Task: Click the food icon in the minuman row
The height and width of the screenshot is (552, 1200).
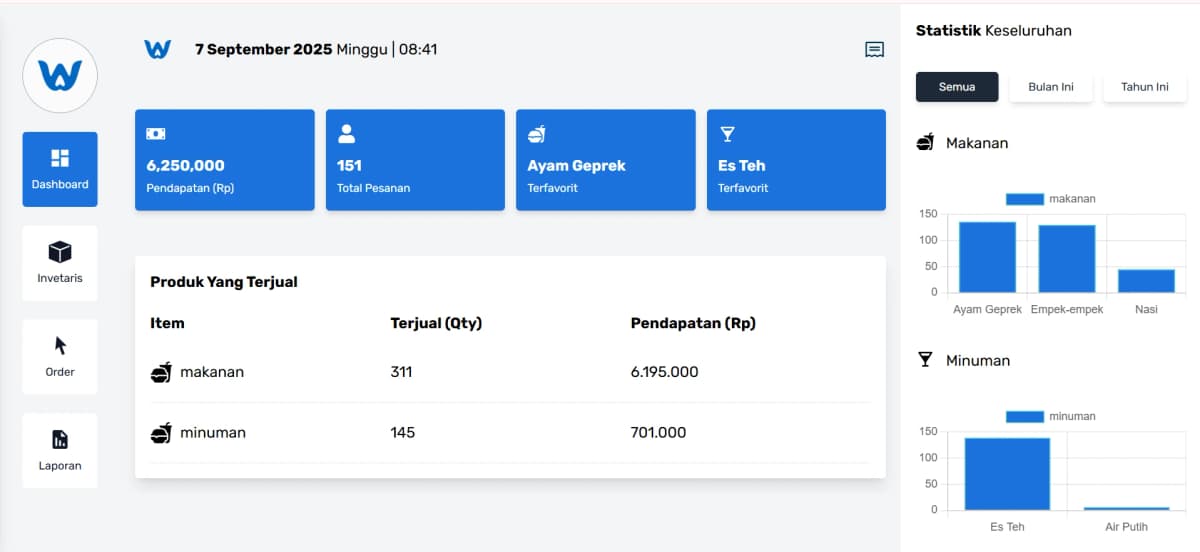Action: tap(161, 433)
